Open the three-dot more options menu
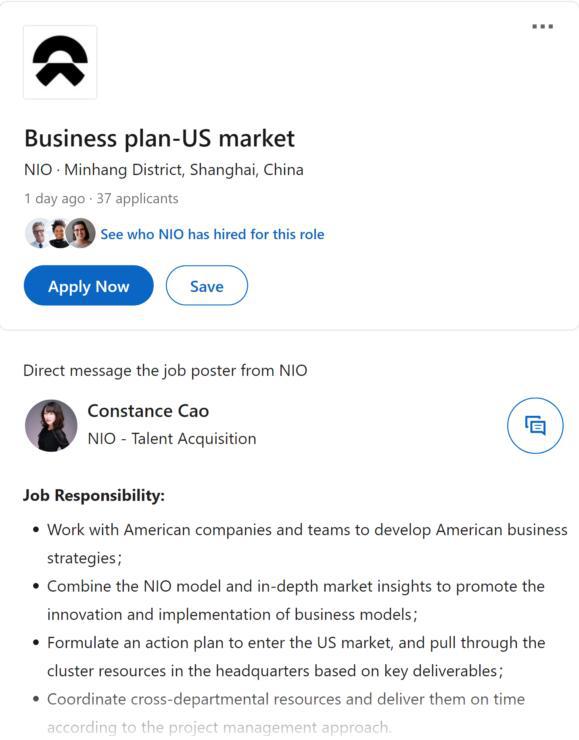Viewport: 579px width, 740px height. (x=542, y=26)
